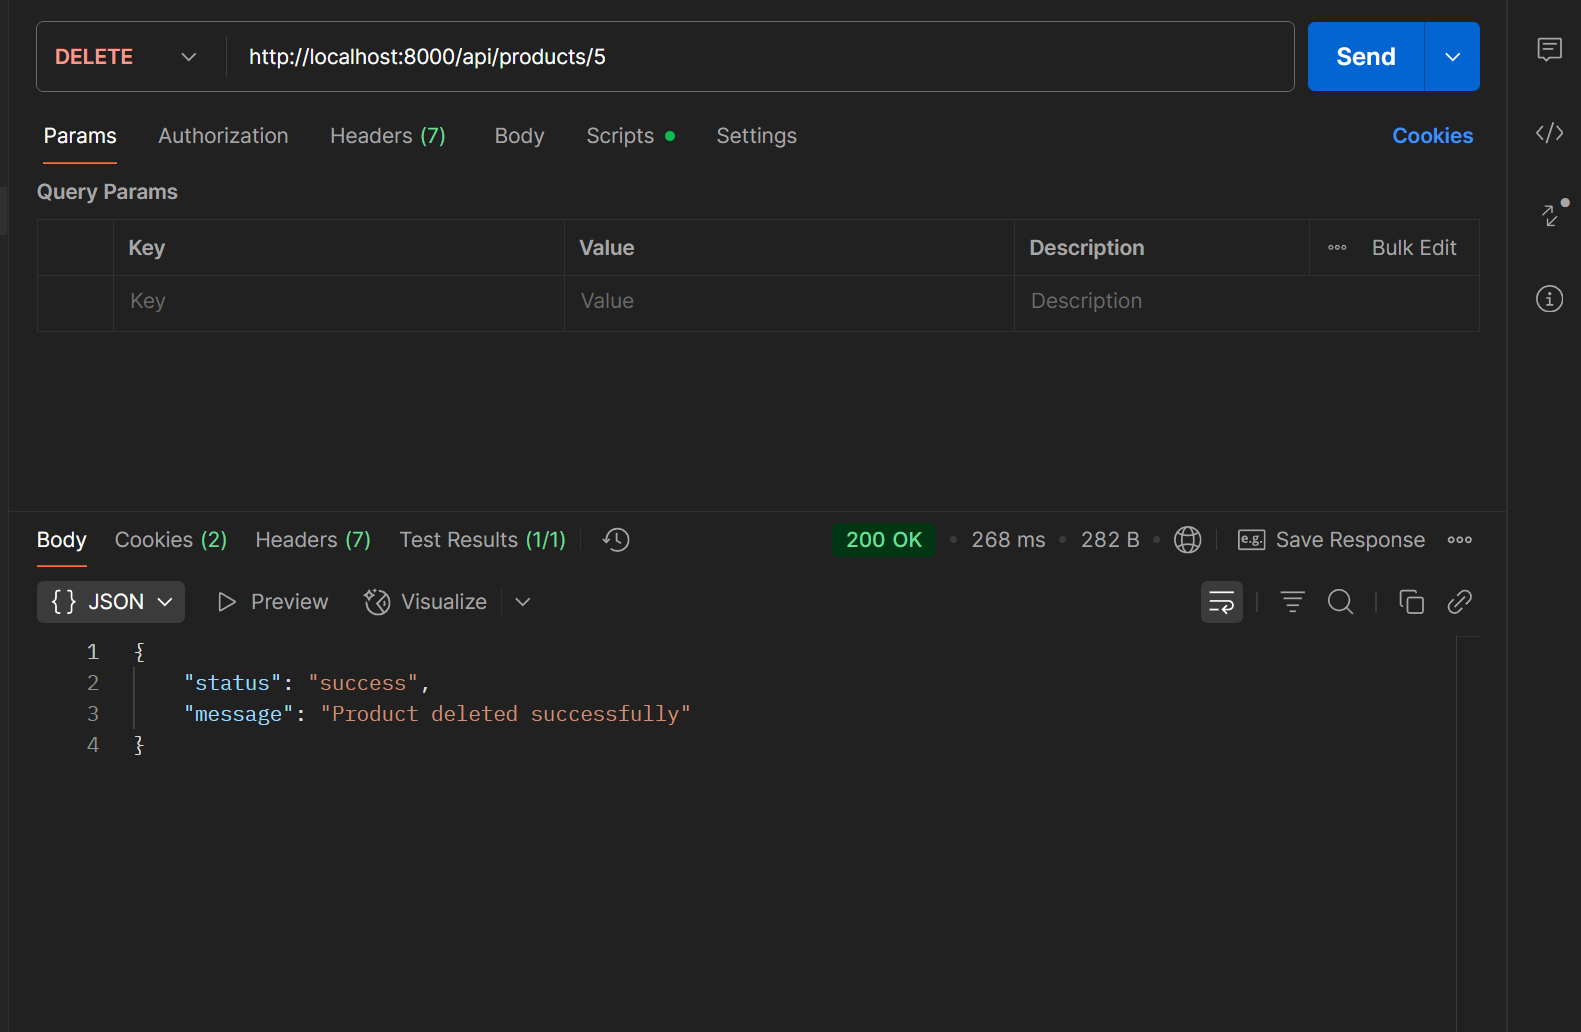Viewport: 1581px width, 1032px height.
Task: Switch to the Authorization tab
Action: pos(223,136)
